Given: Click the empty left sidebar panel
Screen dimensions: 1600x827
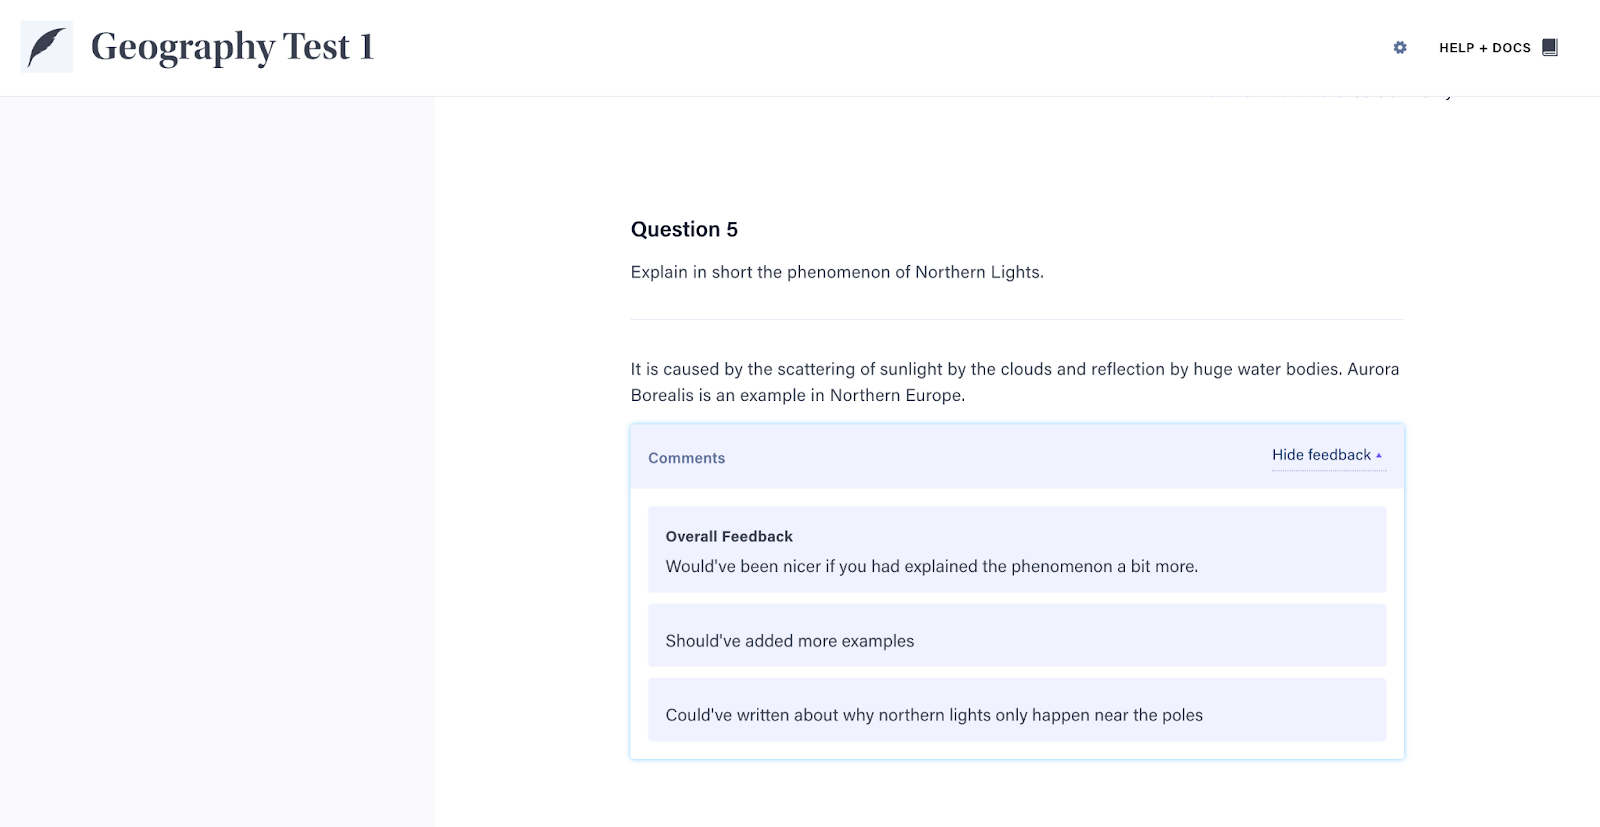Looking at the screenshot, I should tap(217, 462).
